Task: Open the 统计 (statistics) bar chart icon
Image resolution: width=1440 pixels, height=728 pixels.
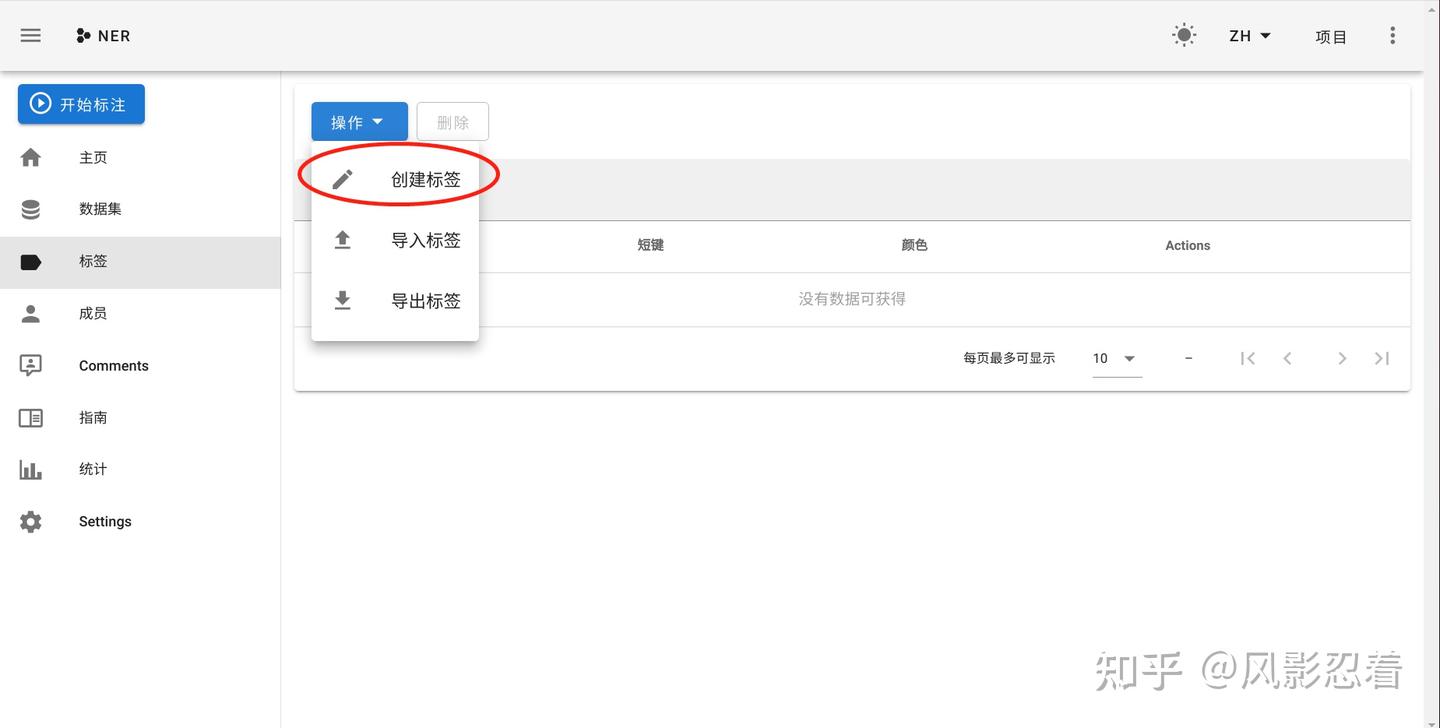Action: [x=30, y=469]
